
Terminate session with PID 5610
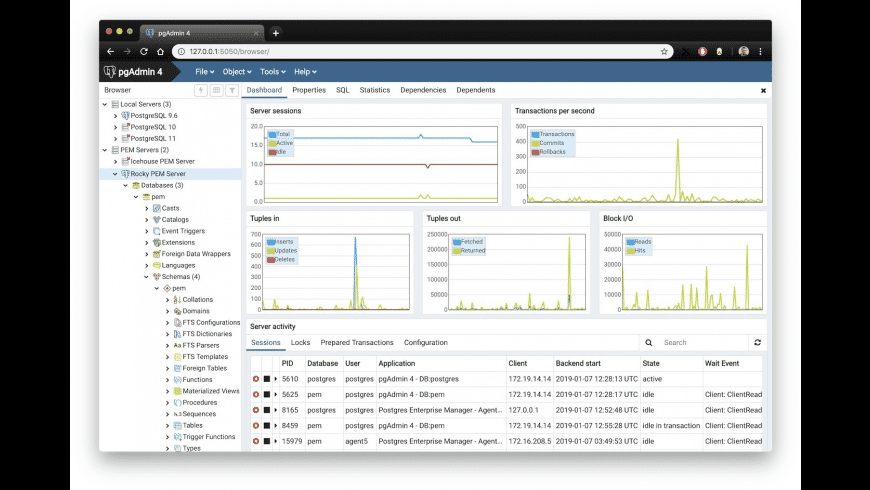pyautogui.click(x=256, y=379)
